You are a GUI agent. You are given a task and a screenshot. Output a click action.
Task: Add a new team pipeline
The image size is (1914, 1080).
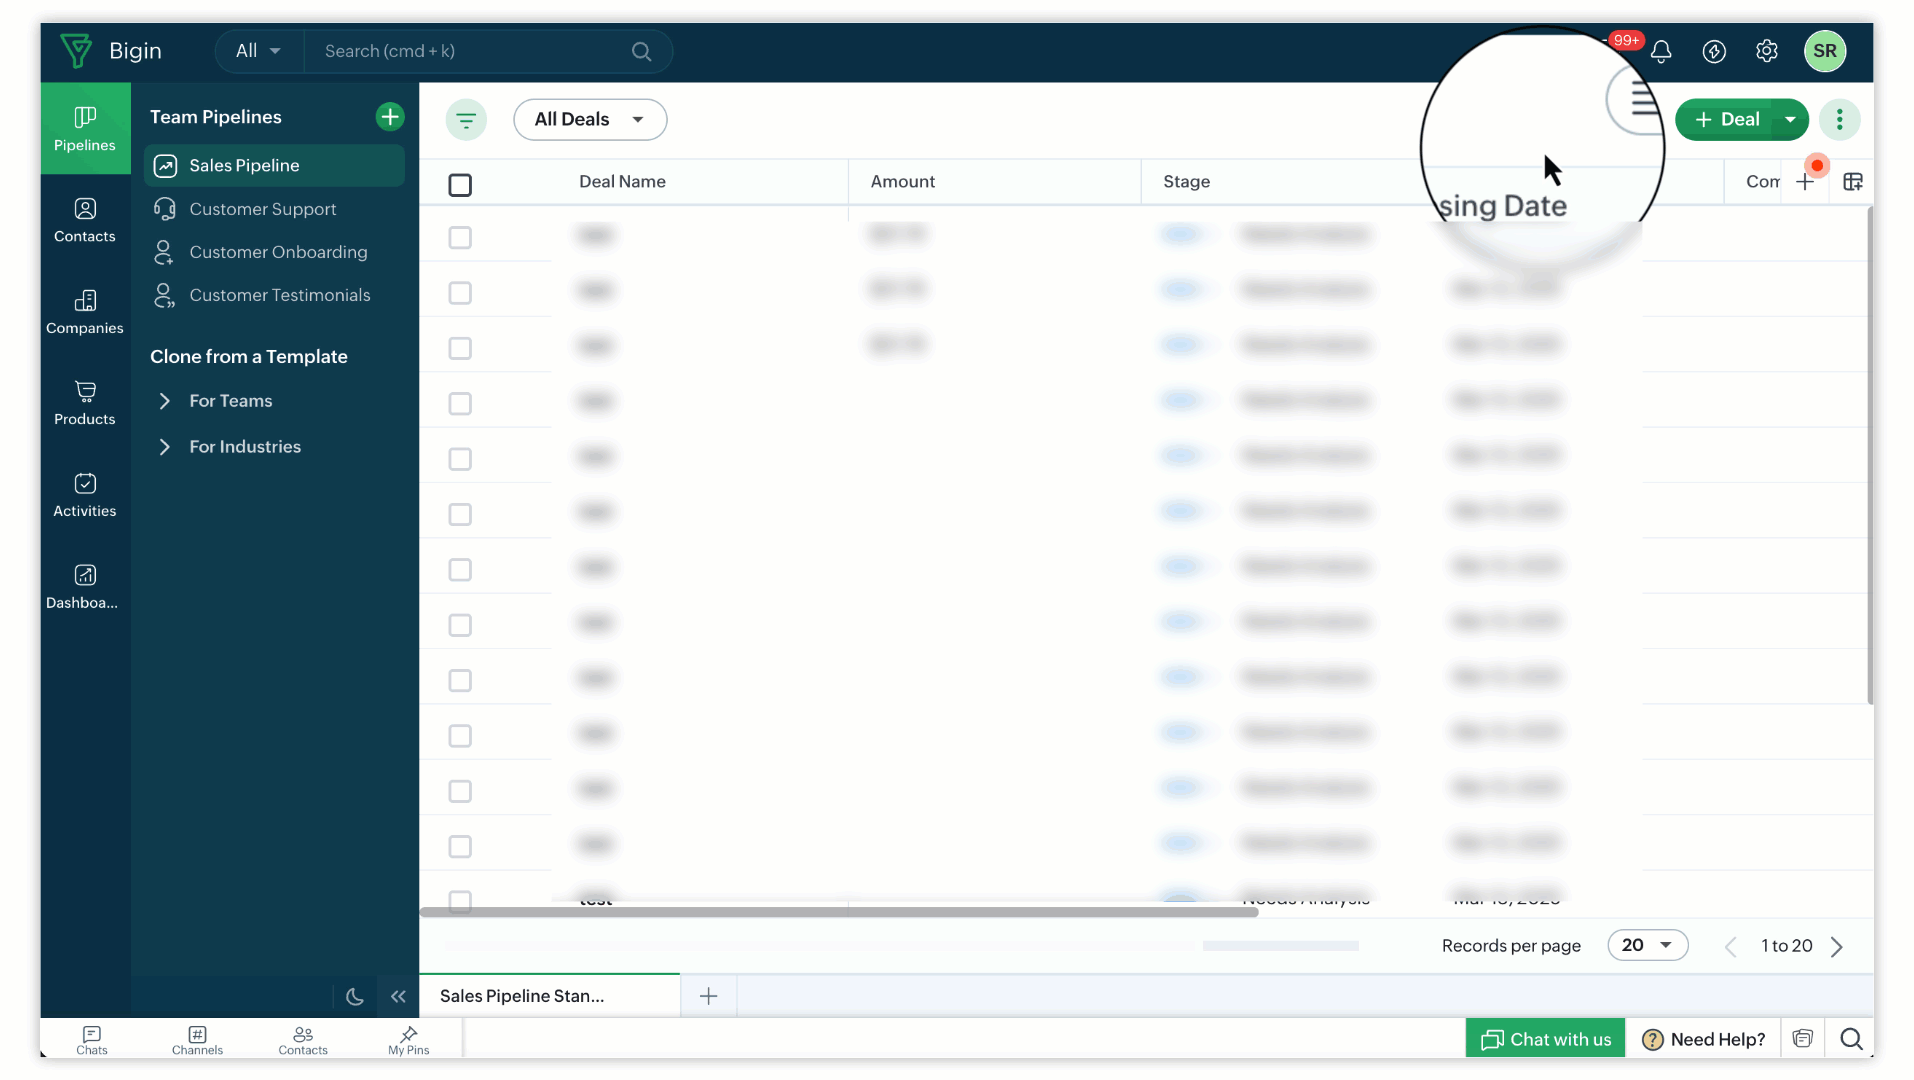(x=390, y=117)
